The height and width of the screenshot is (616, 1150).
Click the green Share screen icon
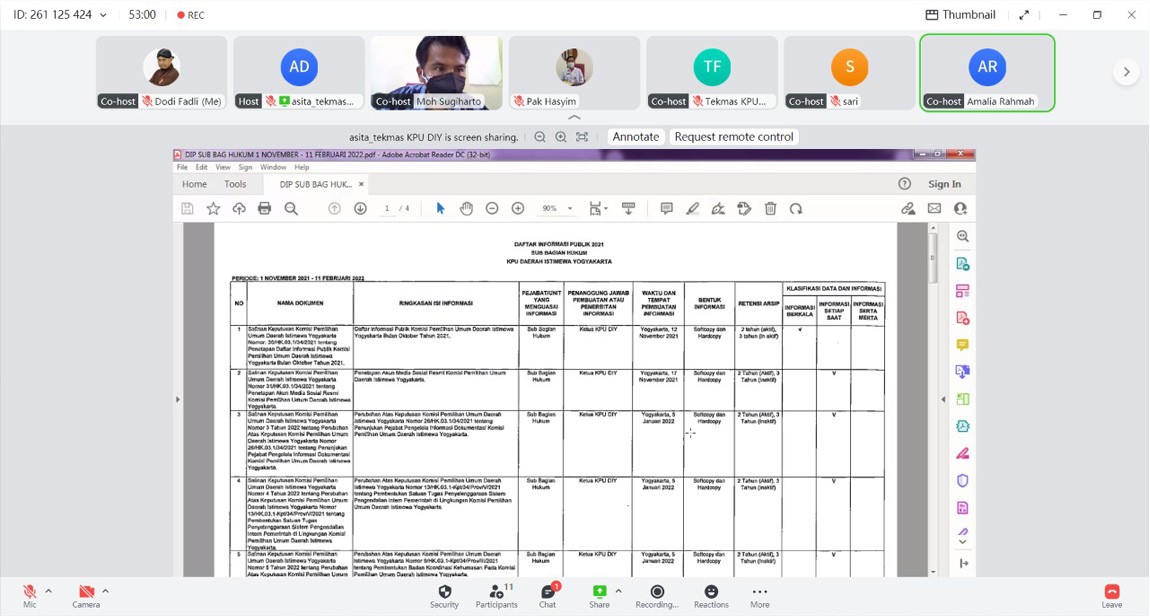pos(599,592)
